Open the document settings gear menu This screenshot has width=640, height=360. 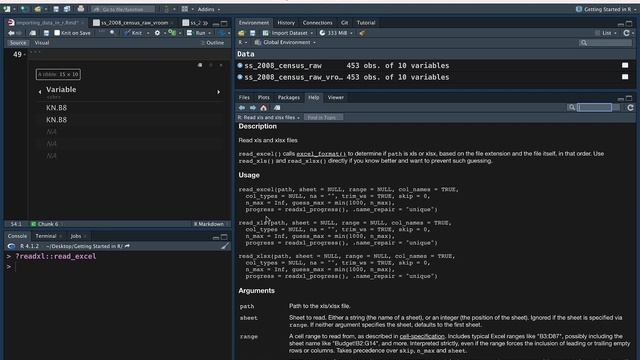[x=157, y=33]
